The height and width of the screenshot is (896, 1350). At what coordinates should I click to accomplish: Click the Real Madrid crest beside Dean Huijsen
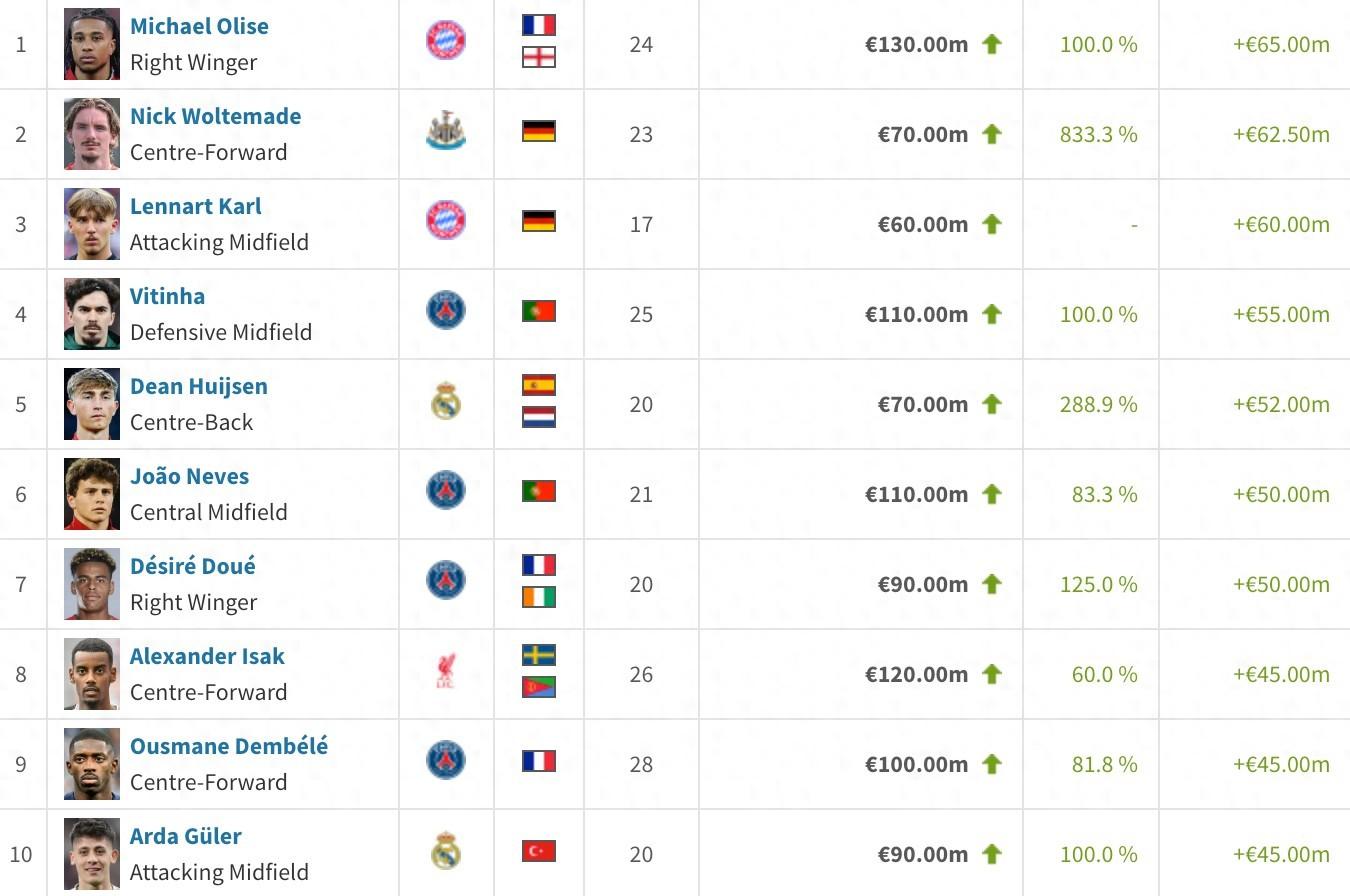coord(446,401)
